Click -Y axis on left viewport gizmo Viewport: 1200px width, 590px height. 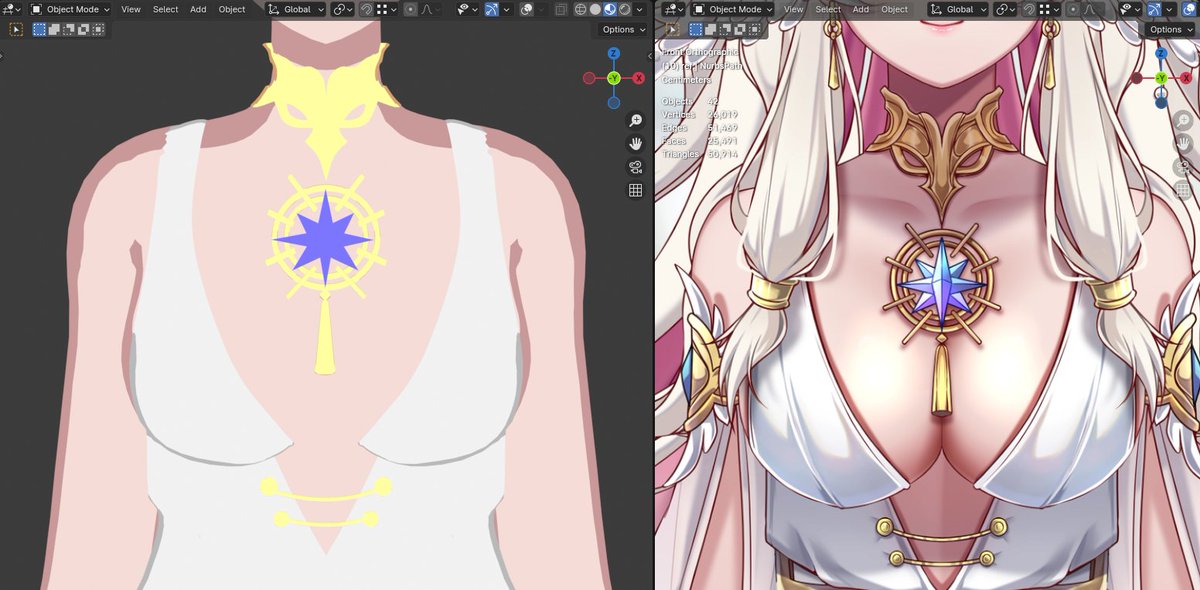click(613, 78)
